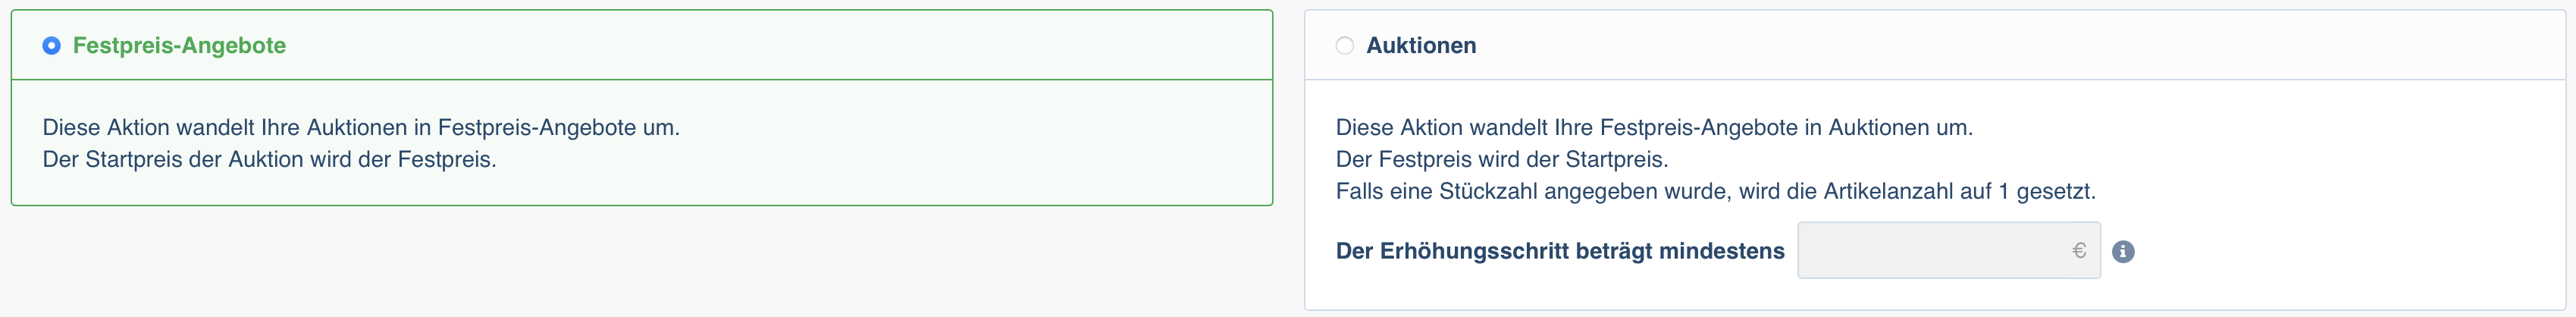Select the Festpreis-Angebote radio button
The width and height of the screenshot is (2576, 317).
click(x=51, y=45)
